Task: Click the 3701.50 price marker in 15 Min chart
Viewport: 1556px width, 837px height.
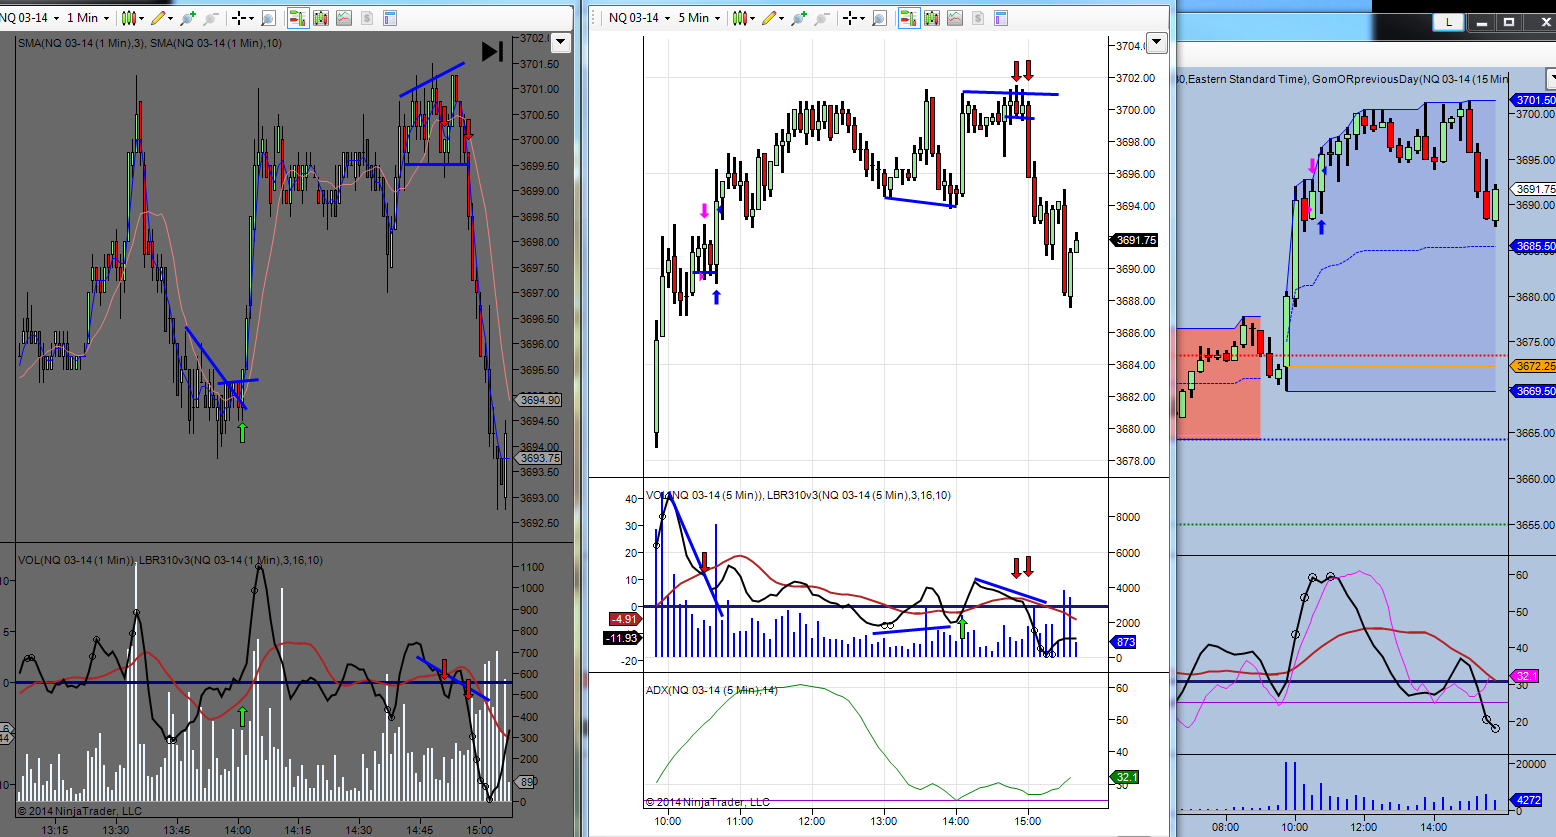Action: pyautogui.click(x=1534, y=100)
